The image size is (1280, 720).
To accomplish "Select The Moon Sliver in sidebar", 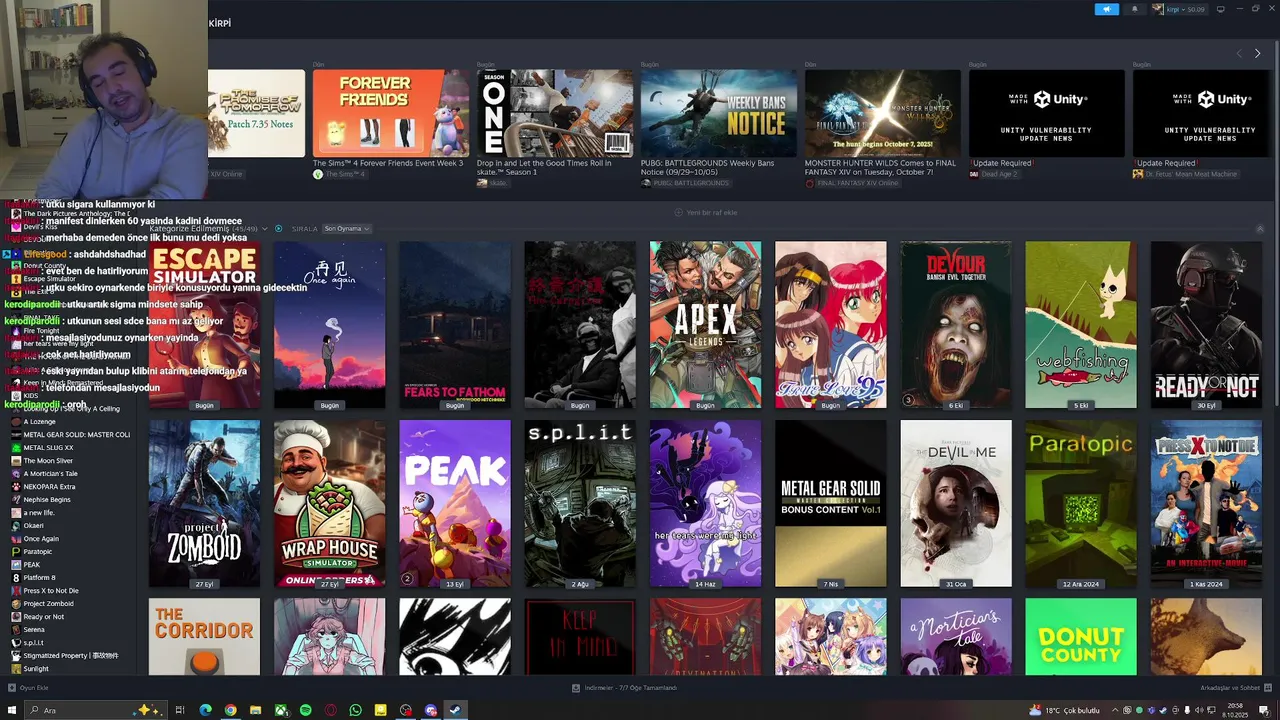I will (x=48, y=461).
